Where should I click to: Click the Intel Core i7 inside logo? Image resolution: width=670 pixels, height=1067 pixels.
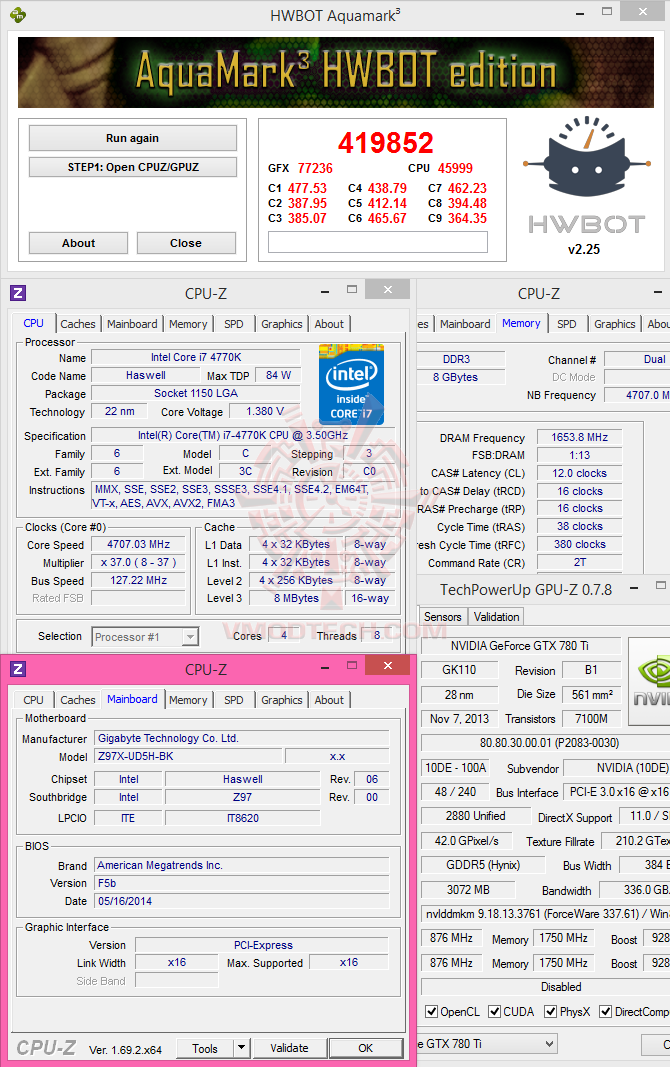[352, 384]
